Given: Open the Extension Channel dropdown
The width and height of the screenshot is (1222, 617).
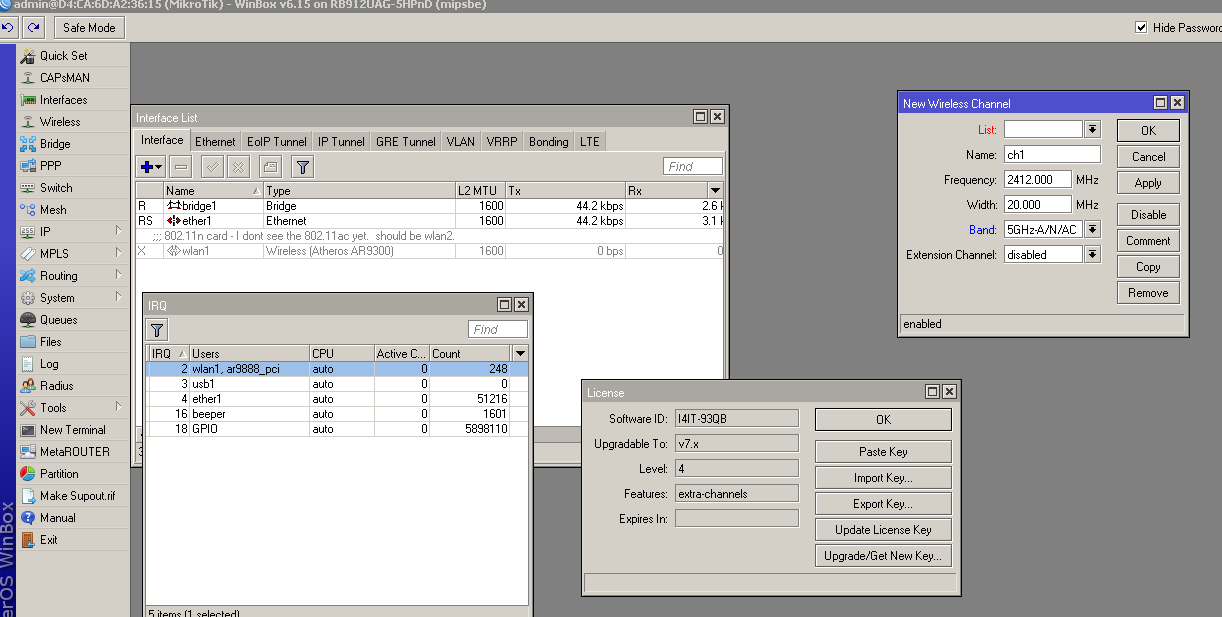Looking at the screenshot, I should pos(1093,255).
